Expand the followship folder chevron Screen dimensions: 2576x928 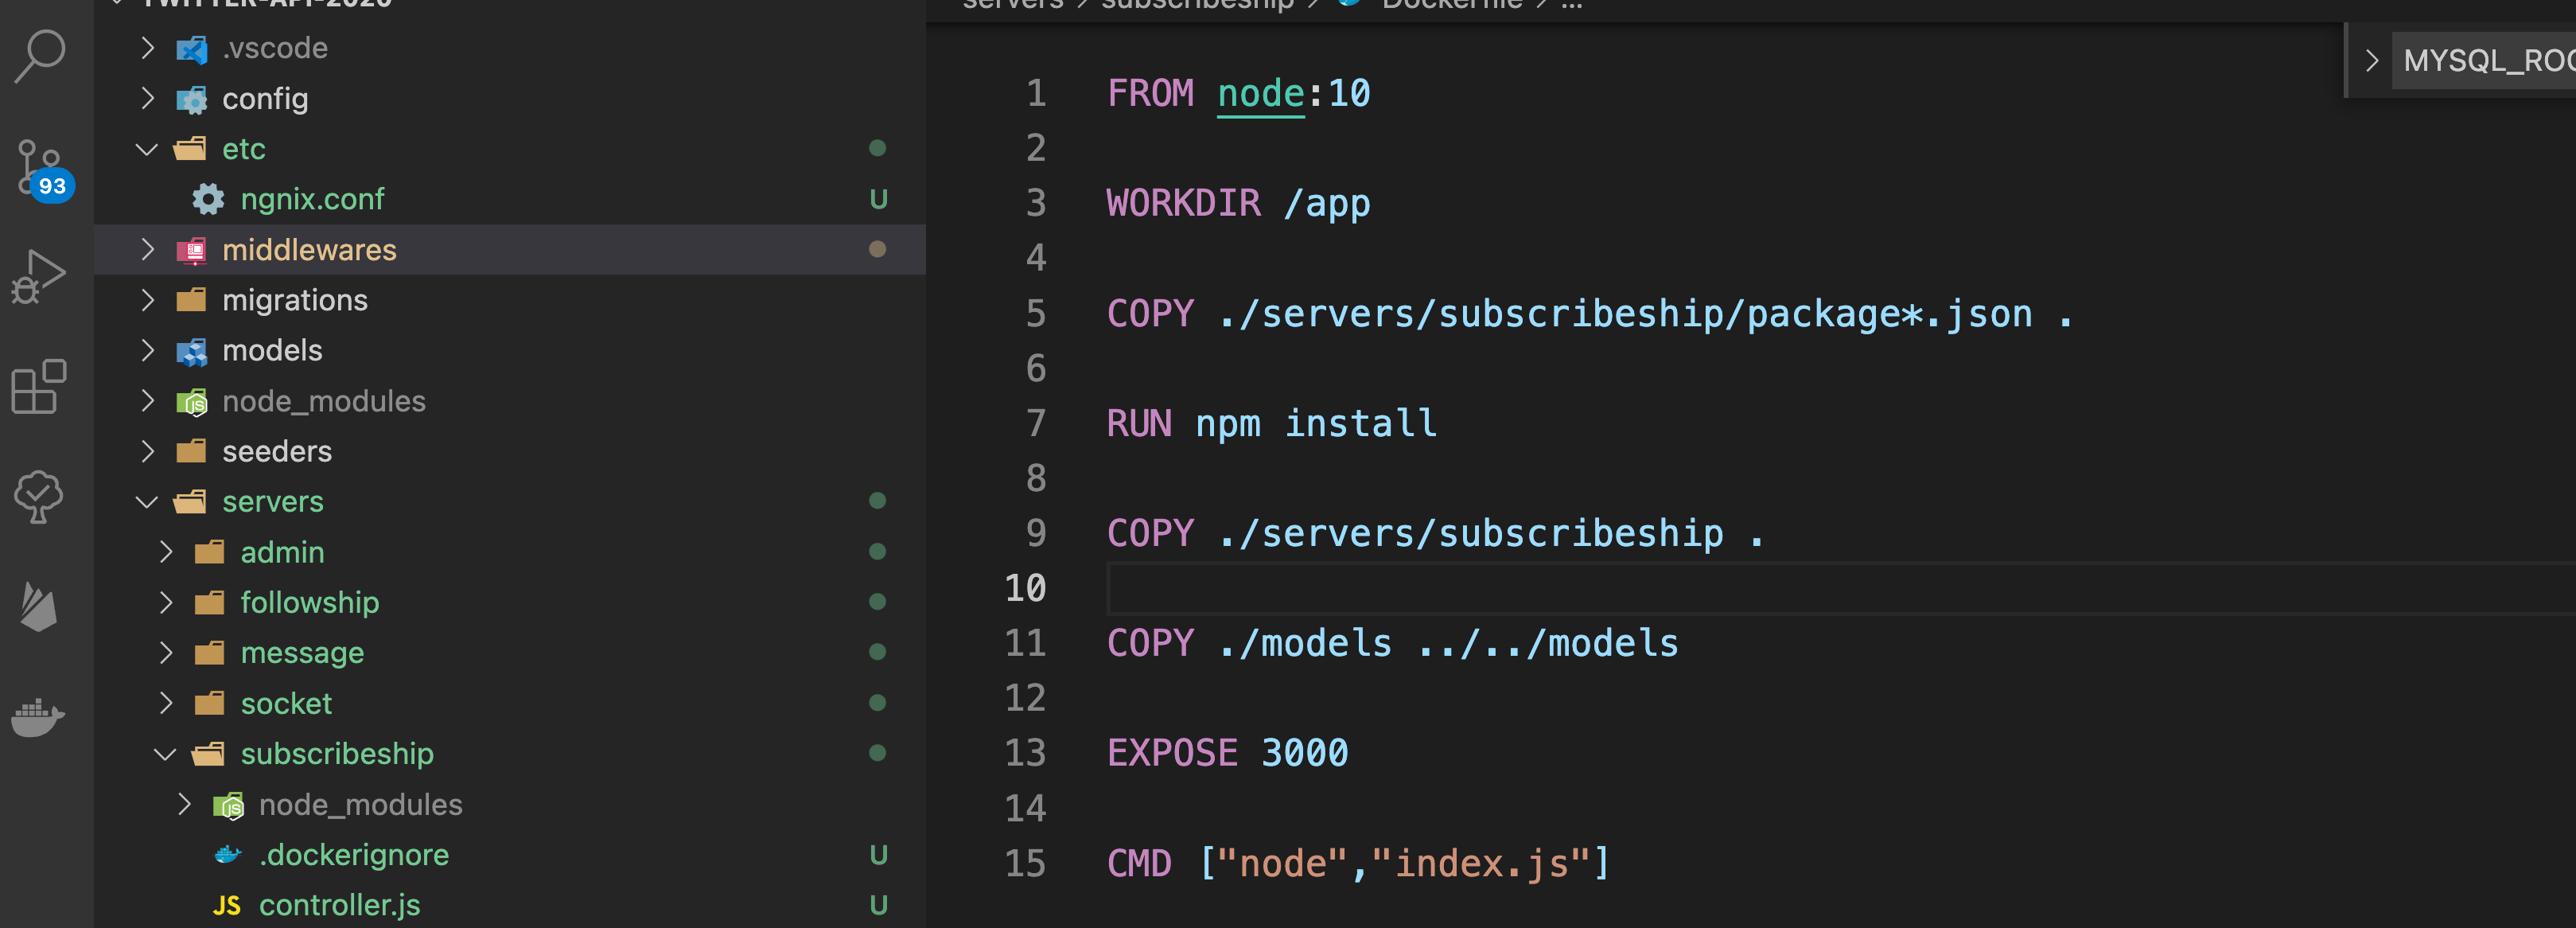(166, 602)
